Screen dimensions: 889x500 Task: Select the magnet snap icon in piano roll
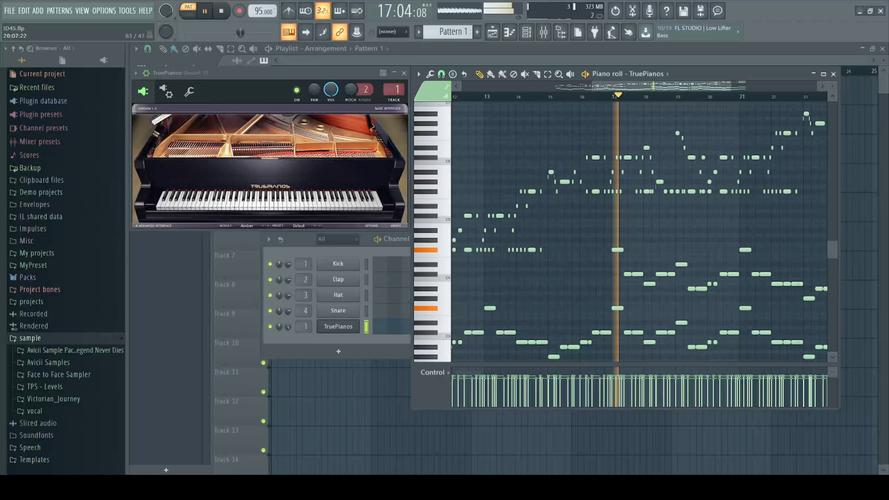(x=441, y=74)
